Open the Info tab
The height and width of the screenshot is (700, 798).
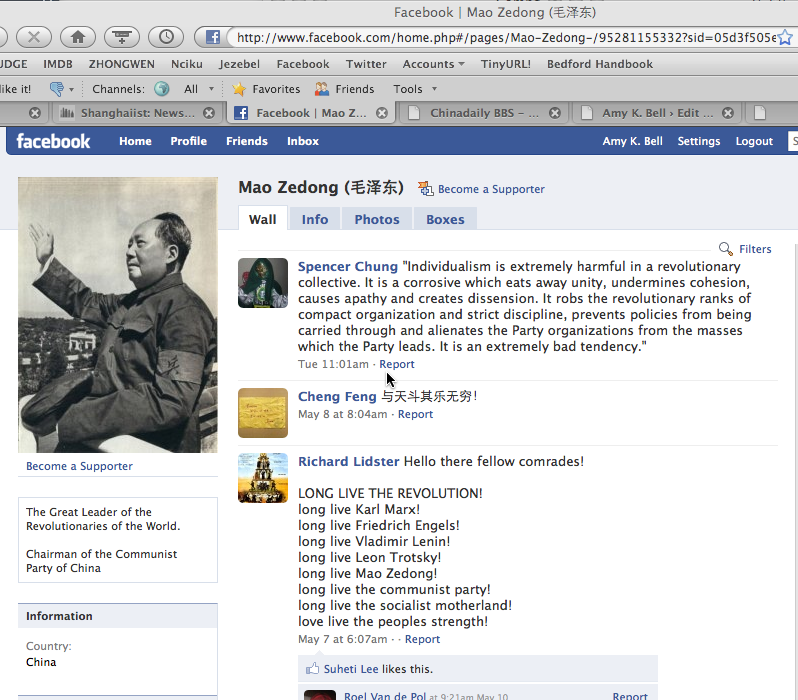pos(315,219)
